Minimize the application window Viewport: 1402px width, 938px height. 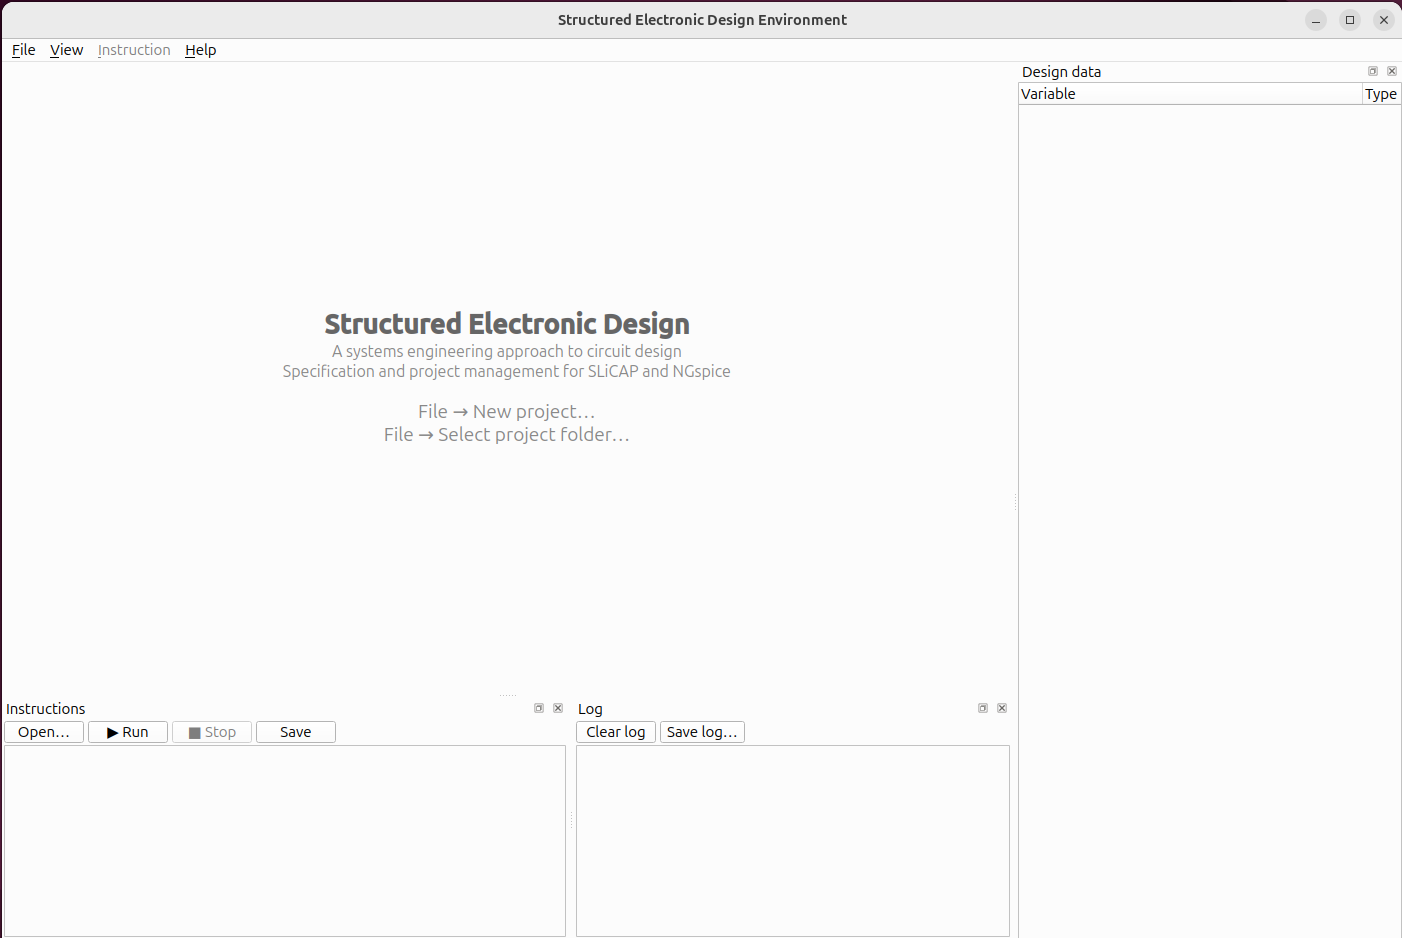pyautogui.click(x=1316, y=20)
